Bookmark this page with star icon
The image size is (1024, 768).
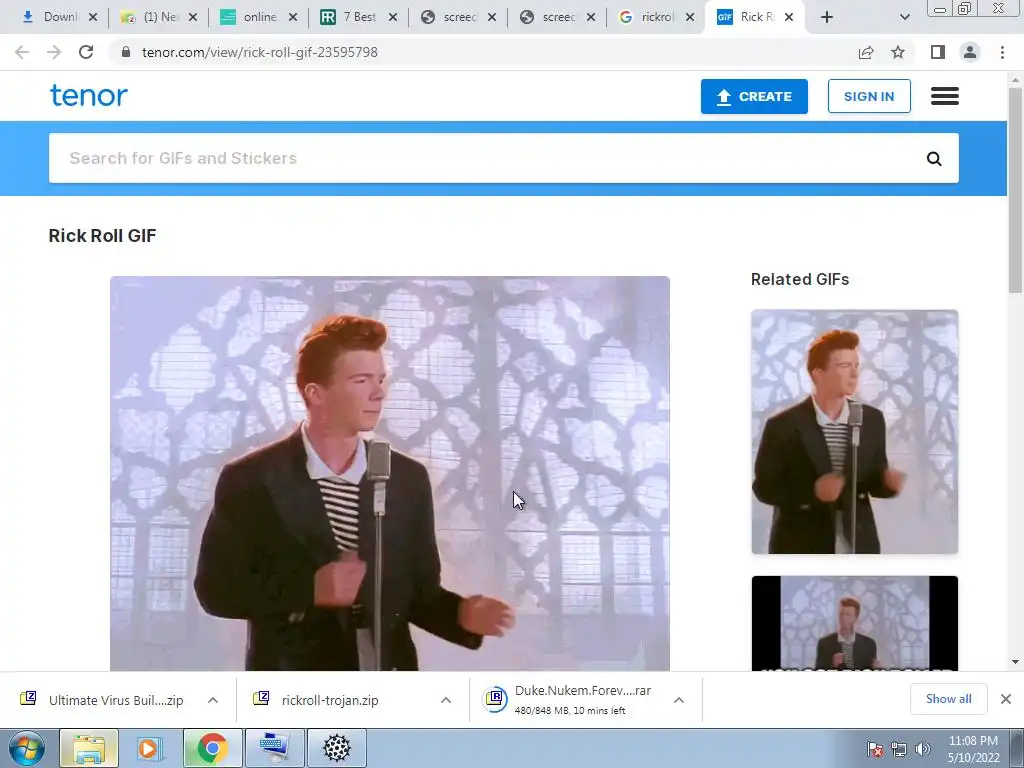tap(898, 52)
